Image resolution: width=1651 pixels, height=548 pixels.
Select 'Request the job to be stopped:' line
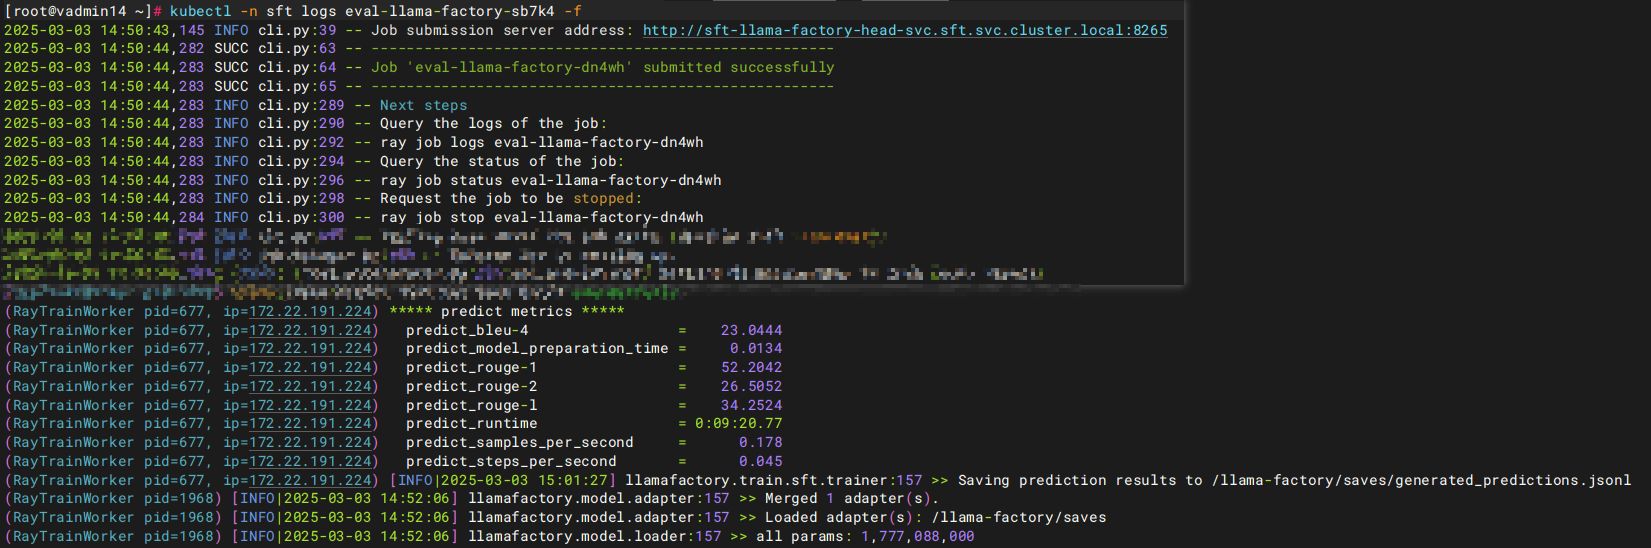click(510, 198)
